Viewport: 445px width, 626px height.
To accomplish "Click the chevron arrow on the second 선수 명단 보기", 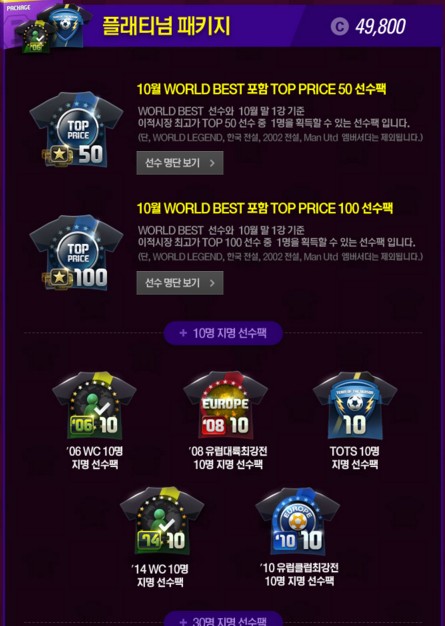I will click(212, 283).
